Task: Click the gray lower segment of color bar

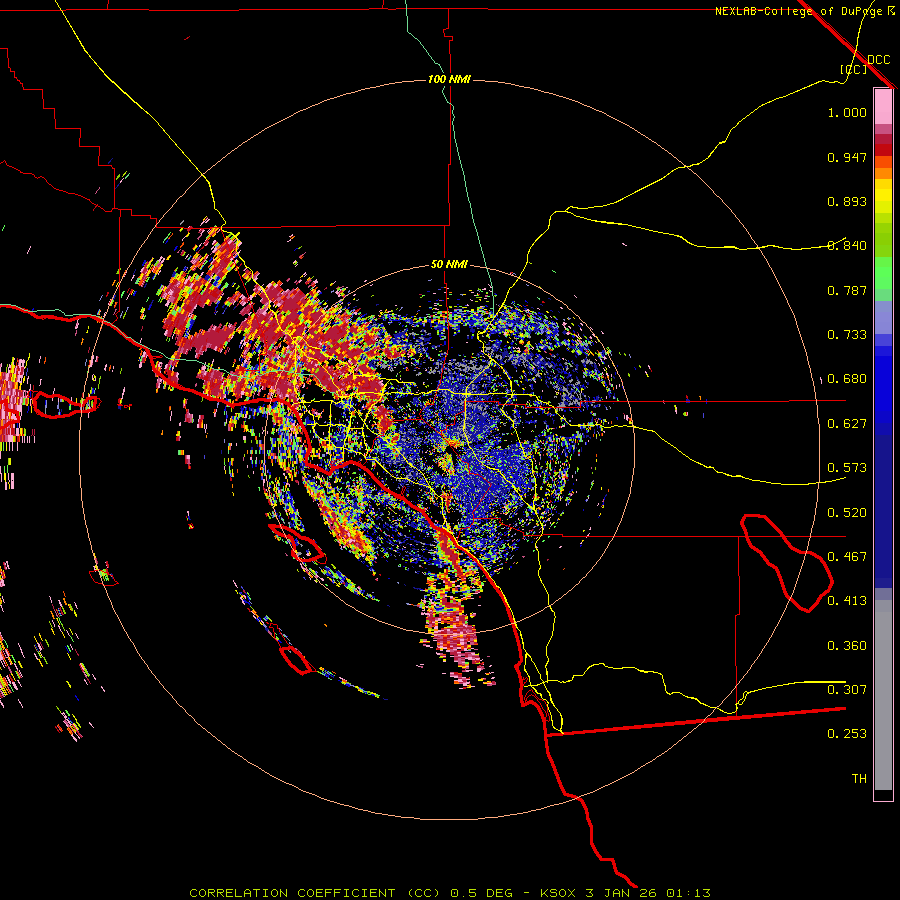Action: coord(883,695)
